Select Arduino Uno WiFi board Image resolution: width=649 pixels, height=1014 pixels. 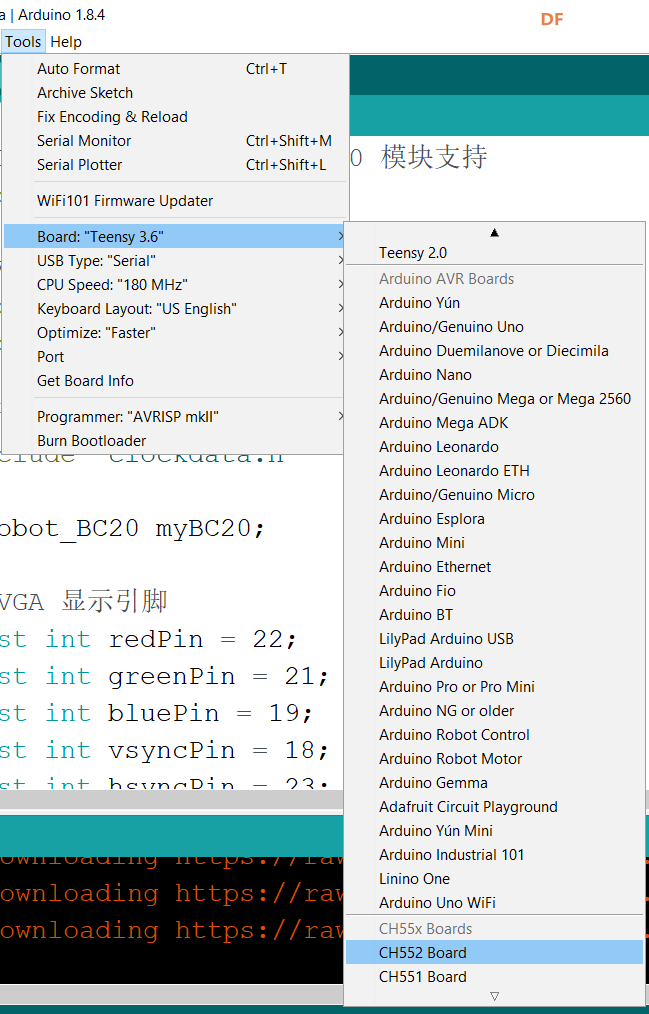tap(495, 901)
